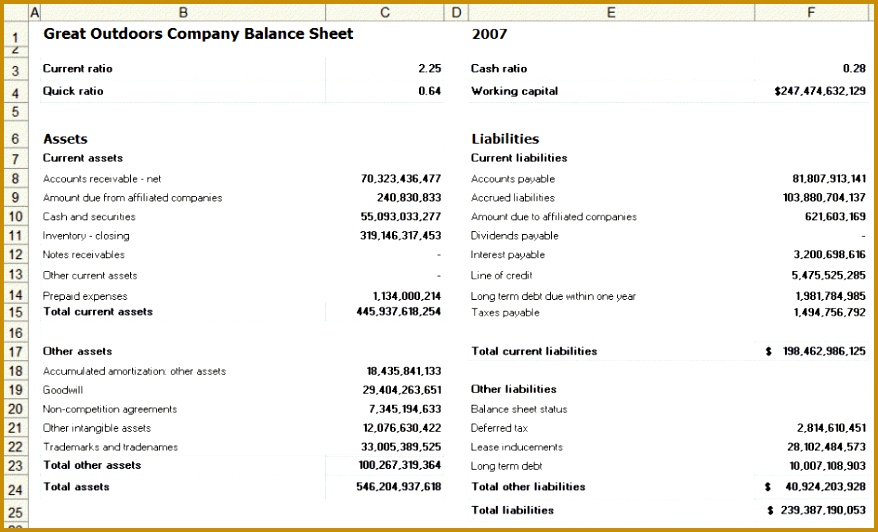
Task: Click the Great Outdoors Company Balance Sheet title
Action: click(x=198, y=34)
